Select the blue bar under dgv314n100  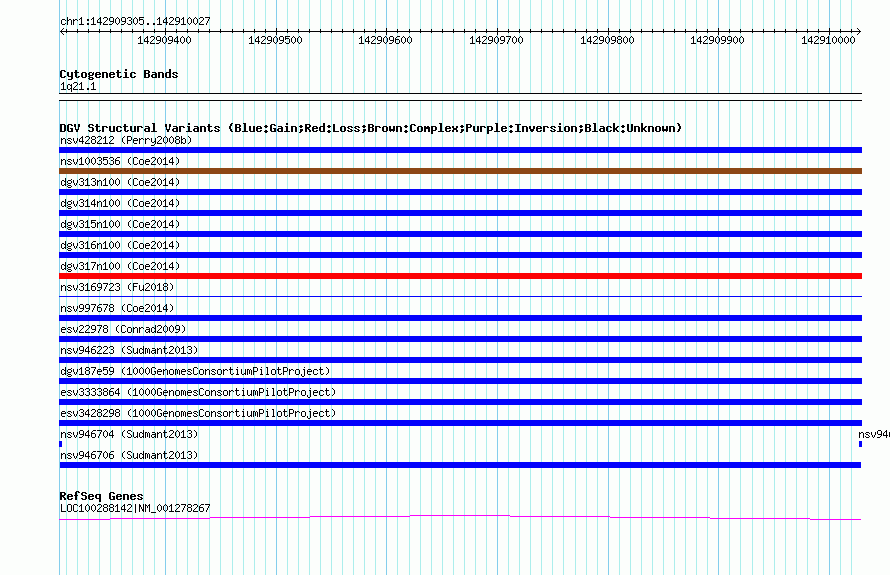460,213
